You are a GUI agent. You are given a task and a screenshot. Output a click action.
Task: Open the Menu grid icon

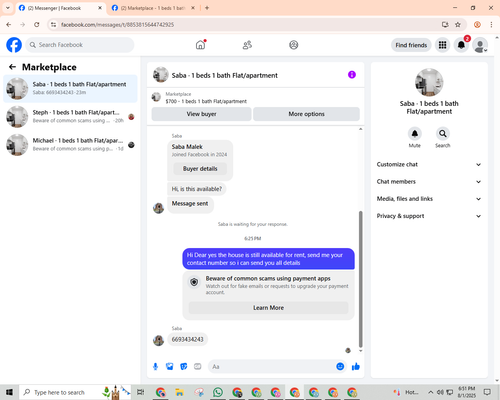(x=442, y=45)
